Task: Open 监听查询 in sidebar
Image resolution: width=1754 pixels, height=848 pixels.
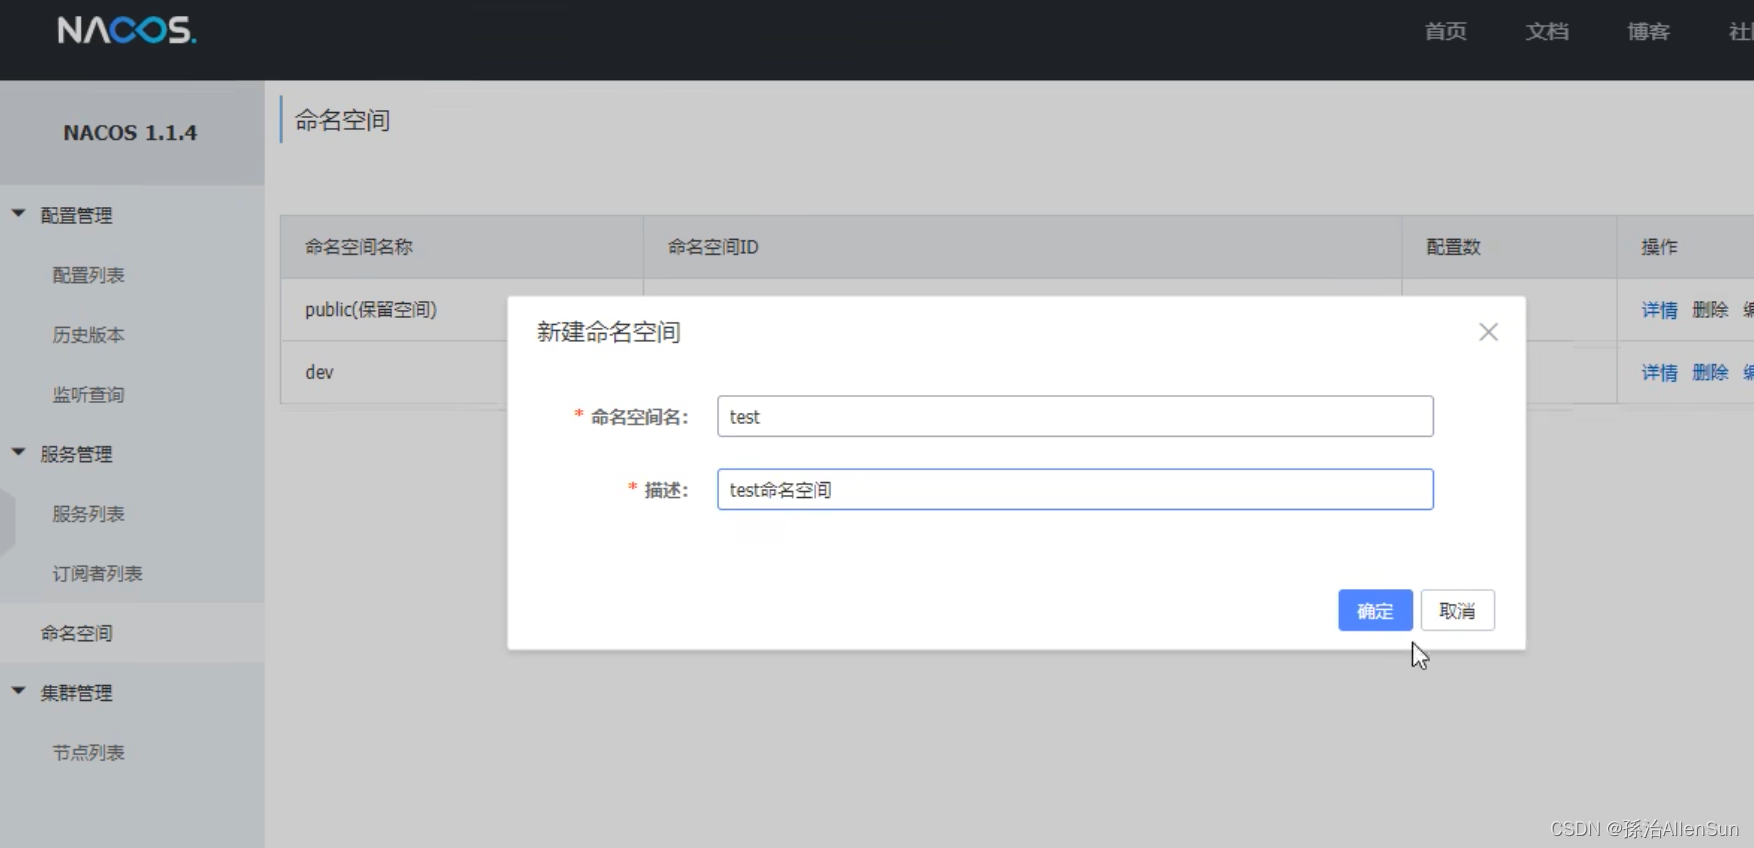Action: (88, 395)
